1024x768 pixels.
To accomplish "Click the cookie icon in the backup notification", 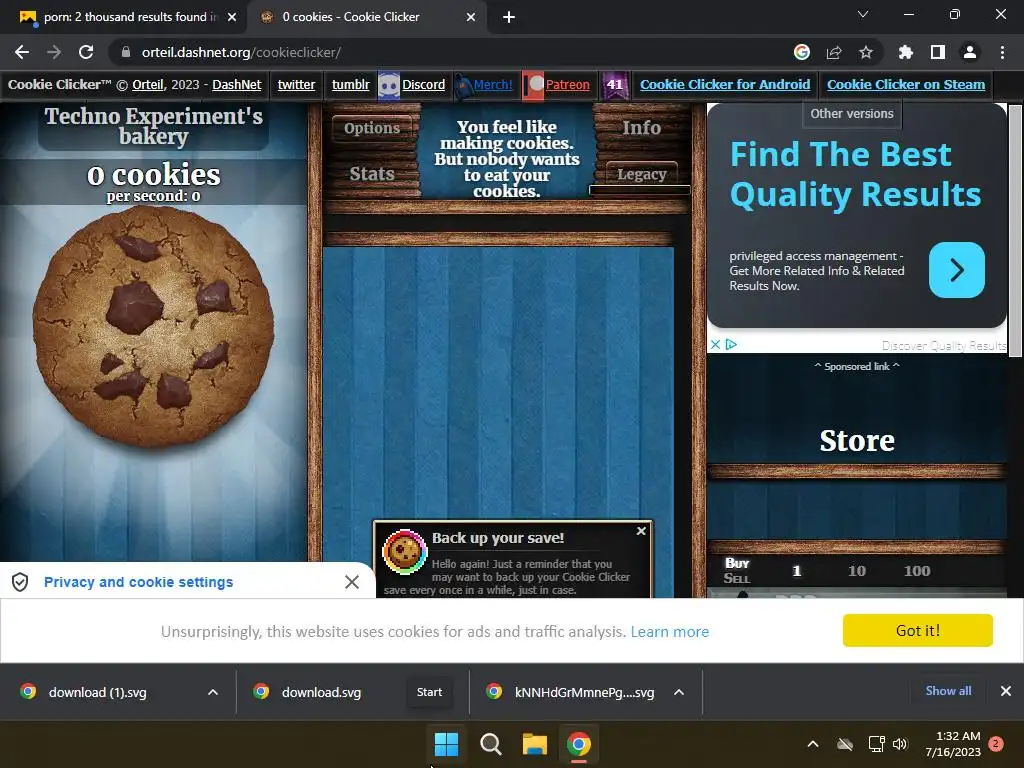I will click(405, 552).
